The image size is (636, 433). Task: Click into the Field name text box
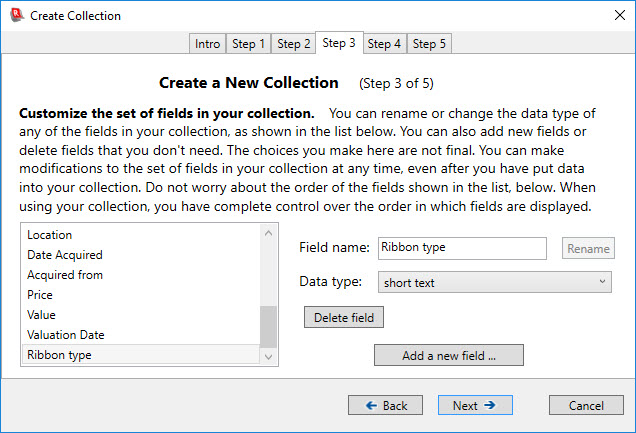click(461, 248)
